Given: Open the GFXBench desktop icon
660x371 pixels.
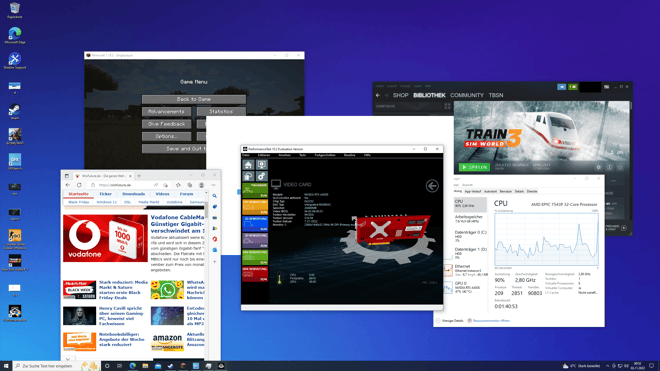Looking at the screenshot, I should pyautogui.click(x=15, y=162).
